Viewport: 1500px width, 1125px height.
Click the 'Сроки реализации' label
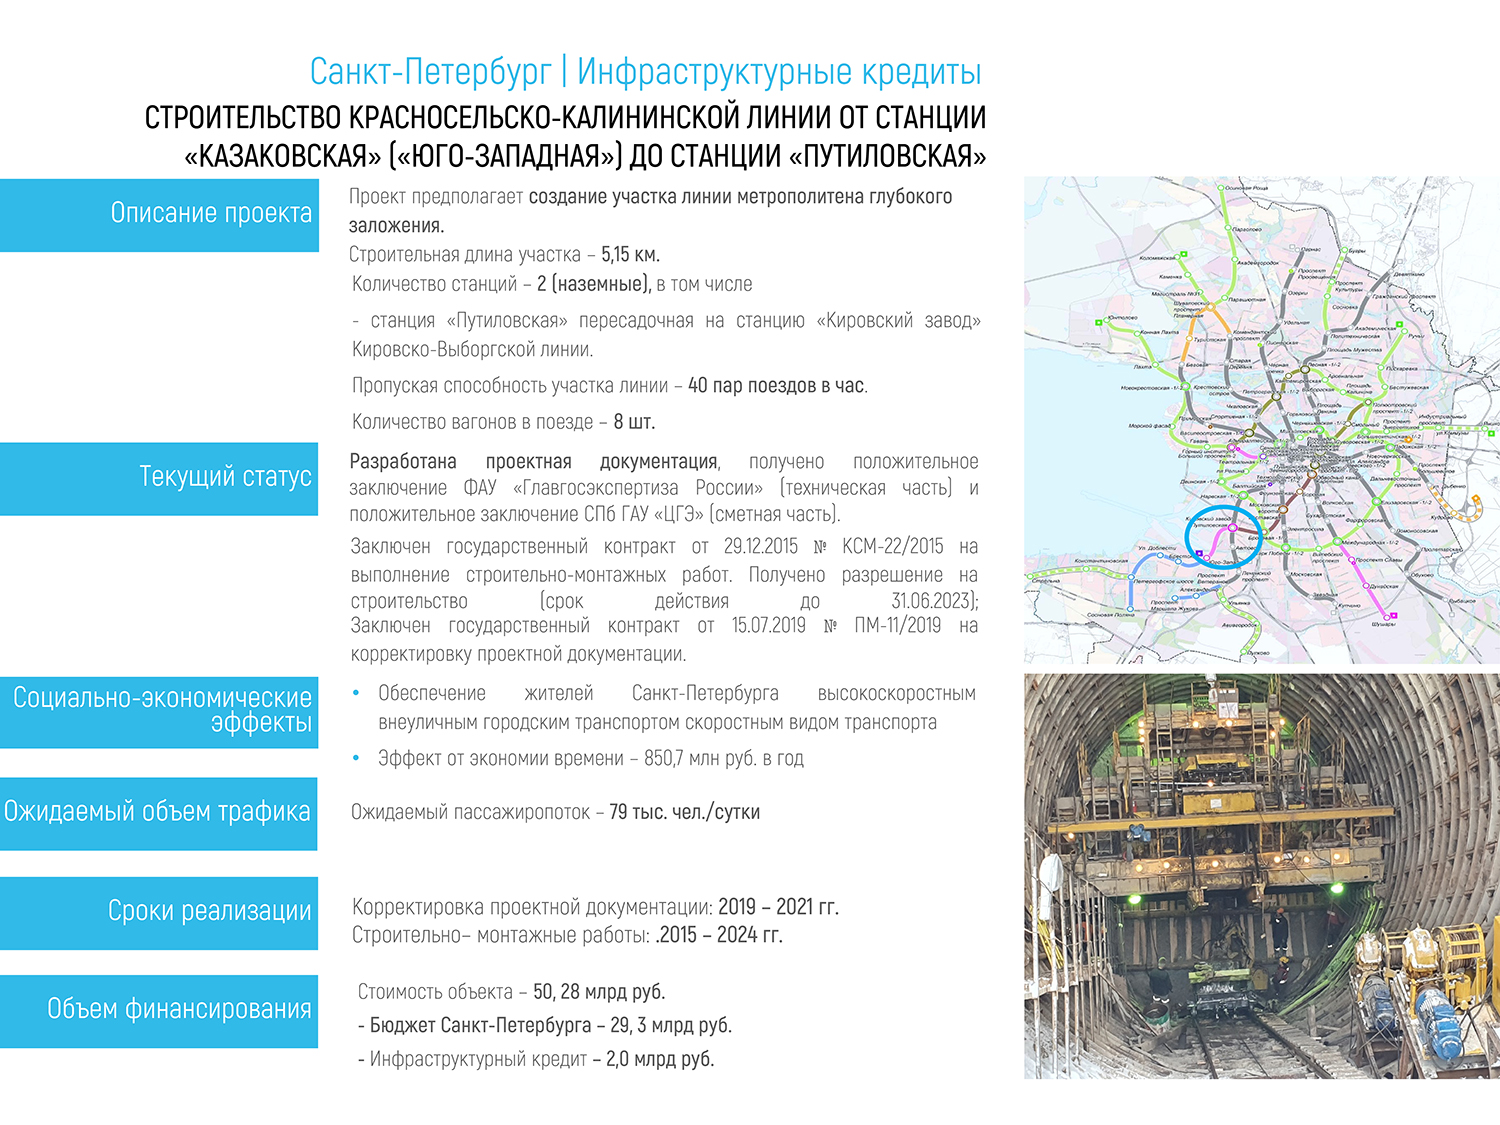pos(159,913)
